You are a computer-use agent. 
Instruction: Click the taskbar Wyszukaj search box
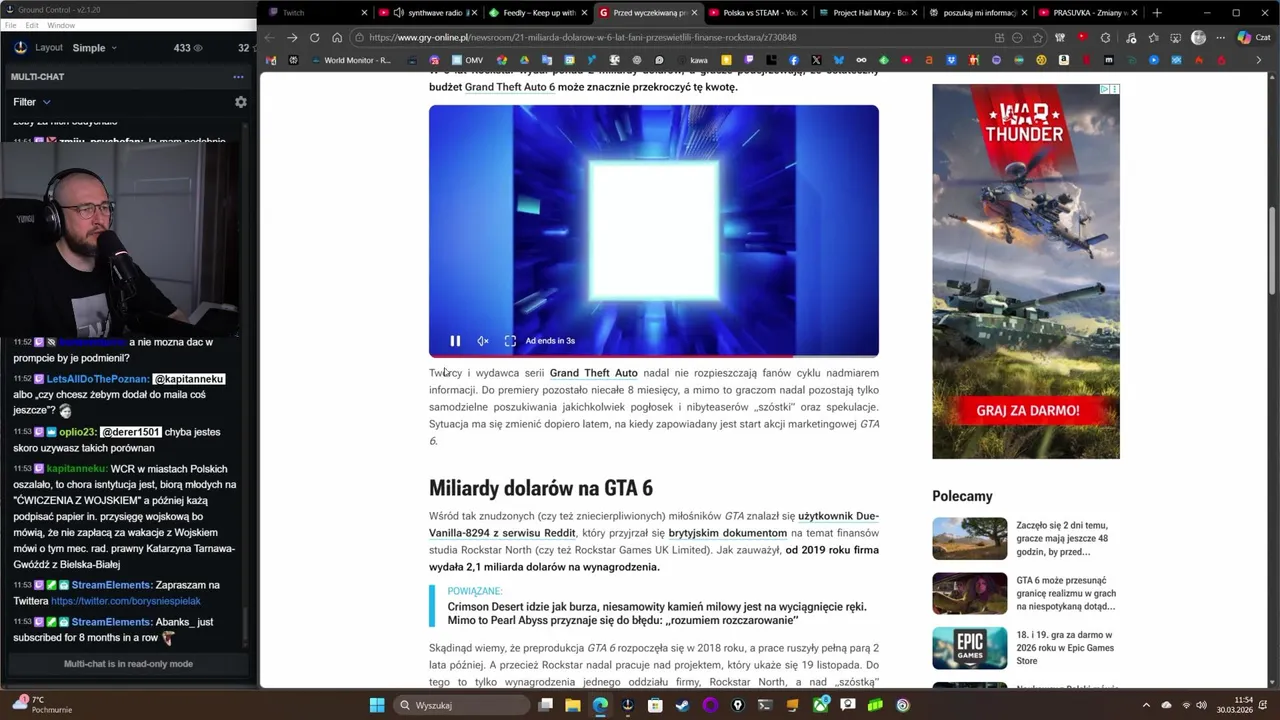click(462, 705)
